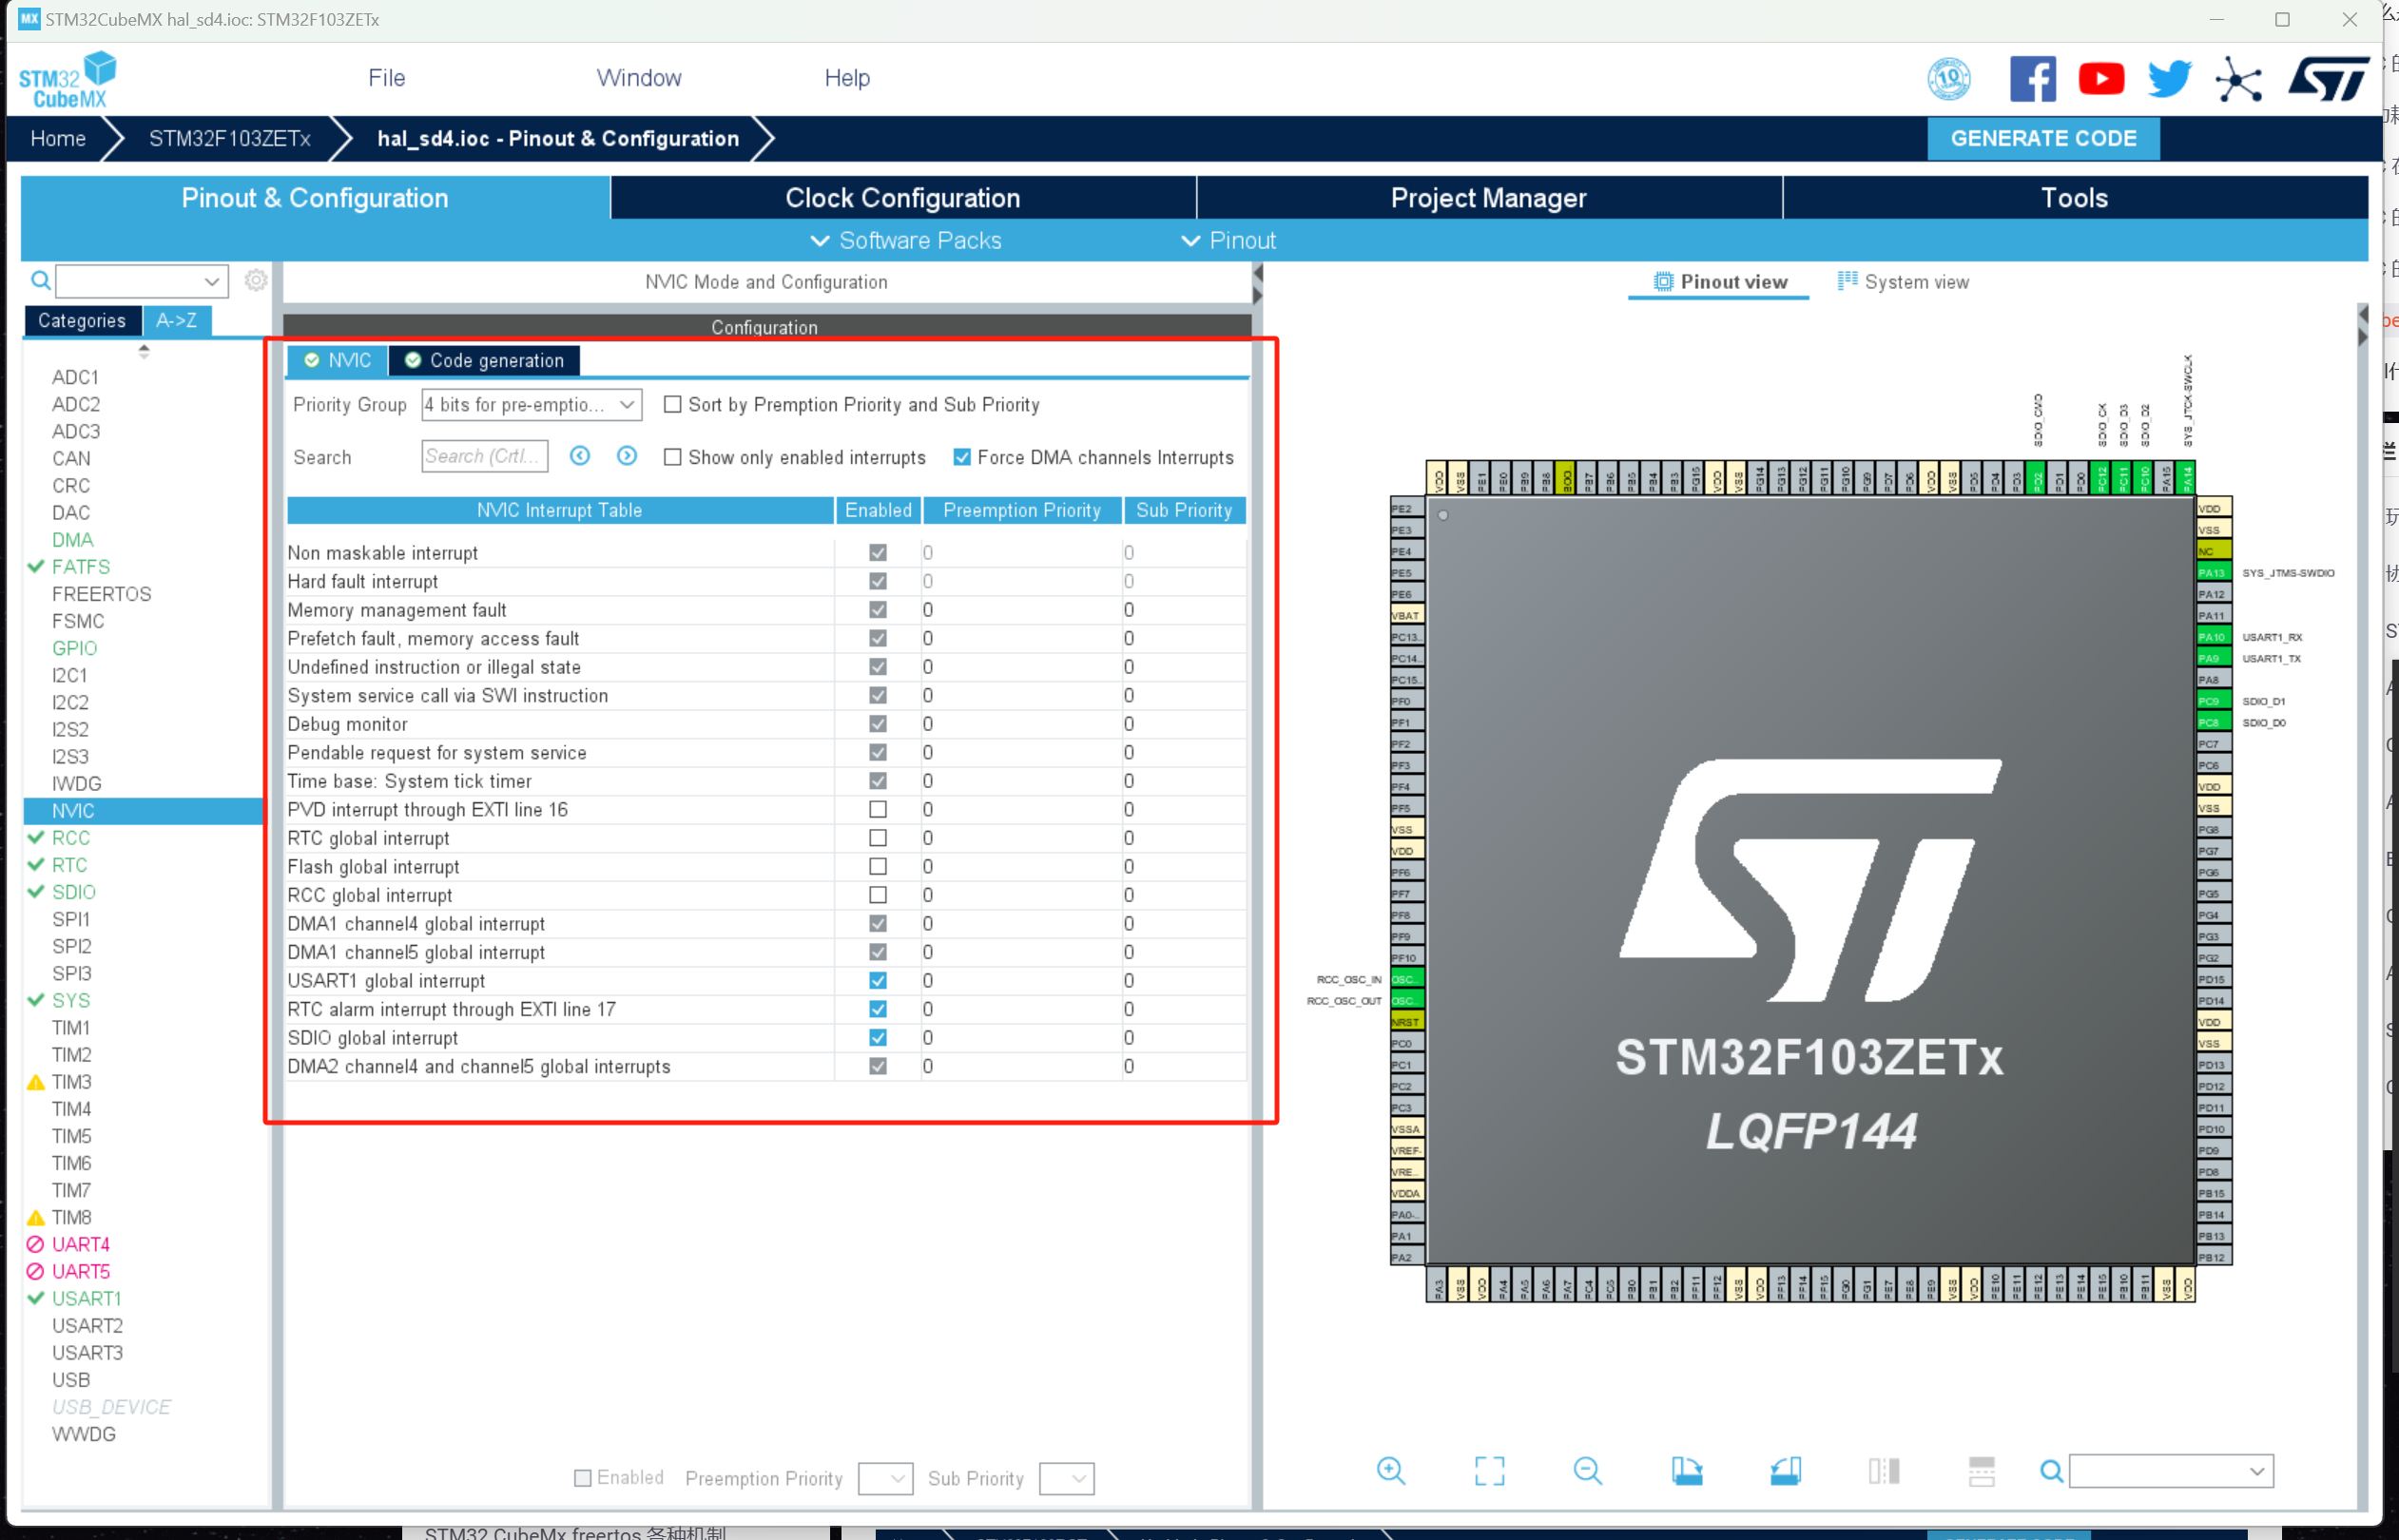This screenshot has height=1540, width=2399.
Task: Toggle vertical split view icon
Action: tap(1883, 1470)
